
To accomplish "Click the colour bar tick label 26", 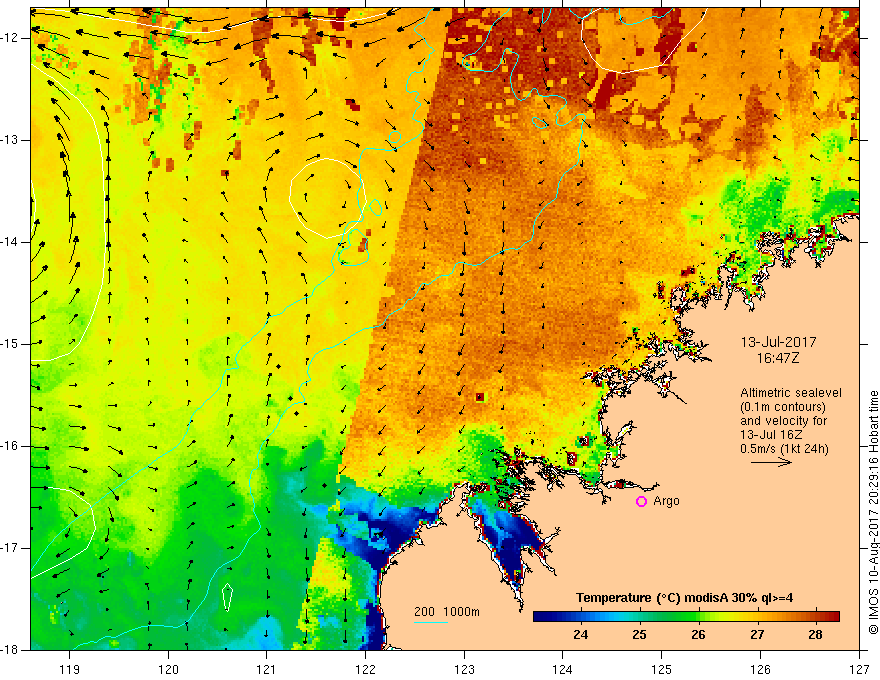I will [x=698, y=635].
